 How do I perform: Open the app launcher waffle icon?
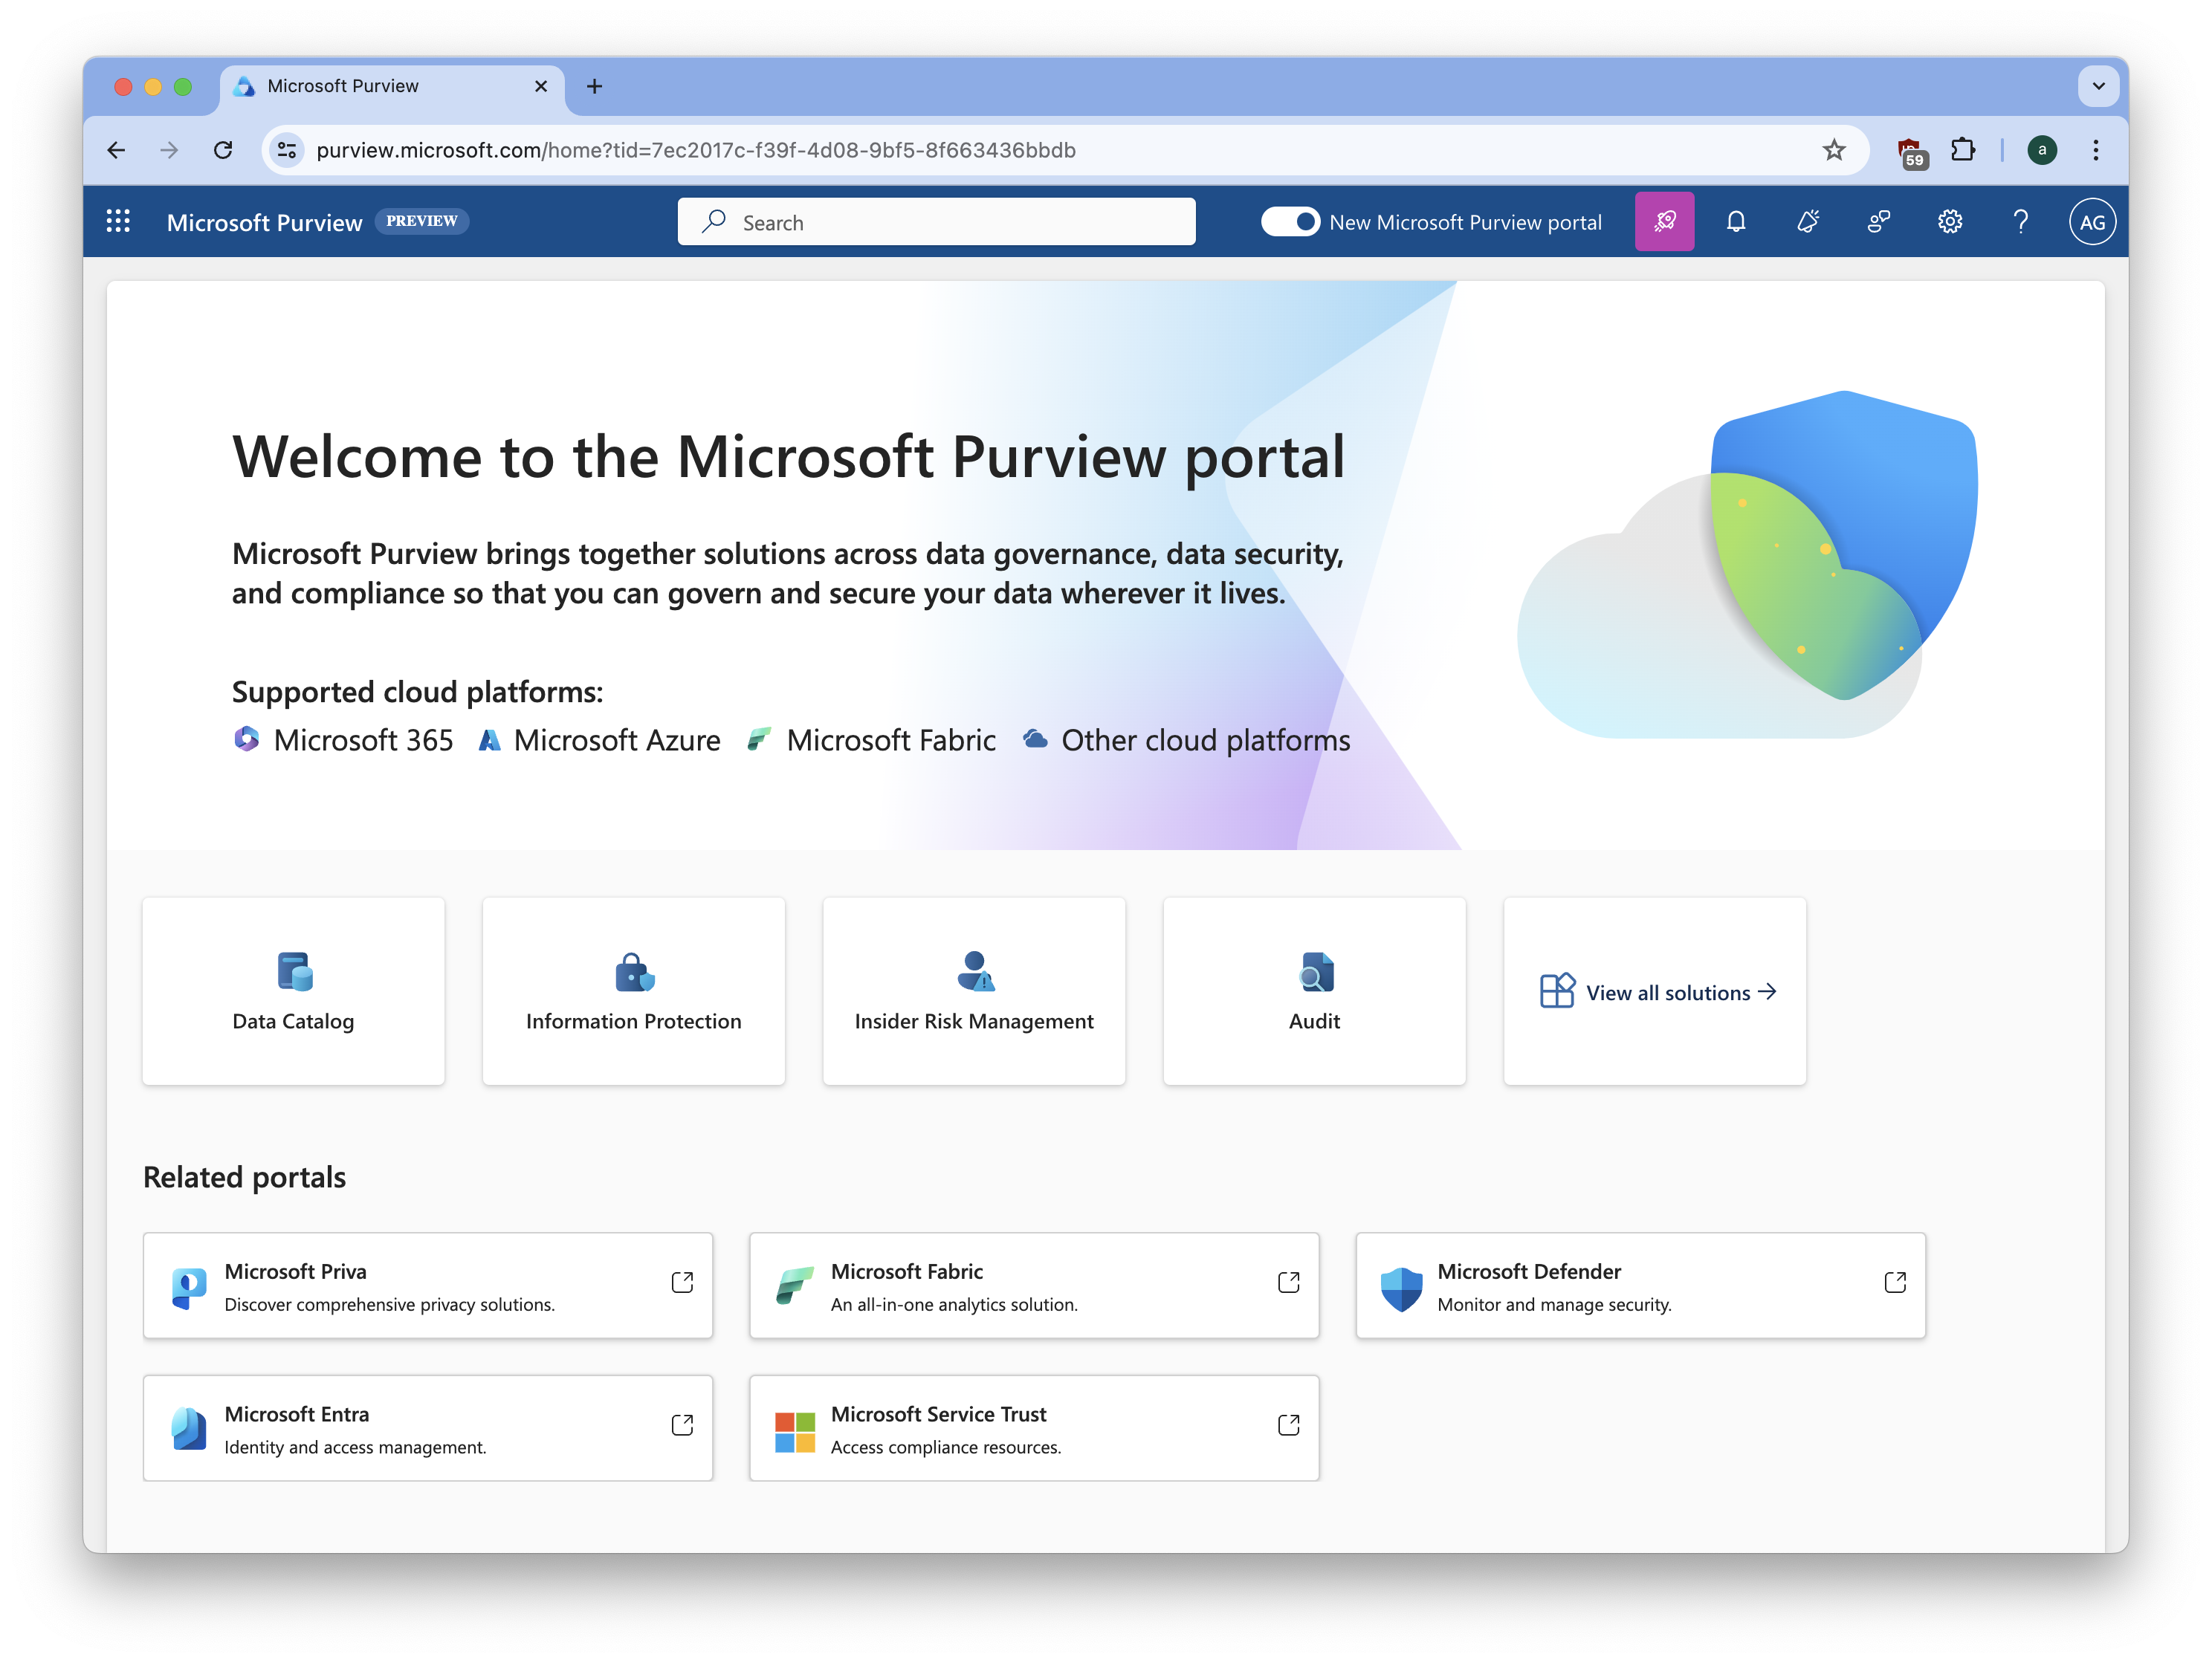[x=118, y=222]
